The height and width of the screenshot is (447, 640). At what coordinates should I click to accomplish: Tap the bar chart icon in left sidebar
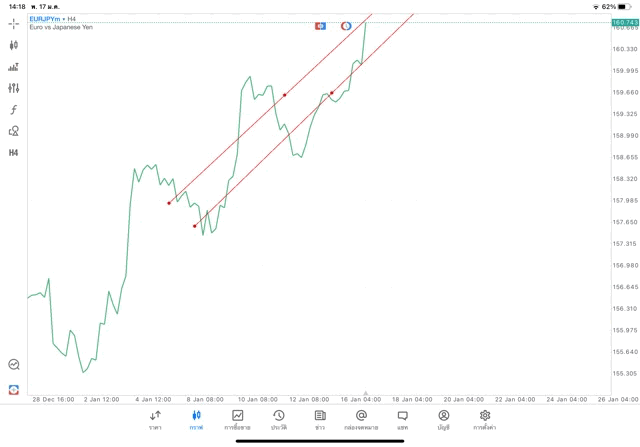tap(14, 67)
